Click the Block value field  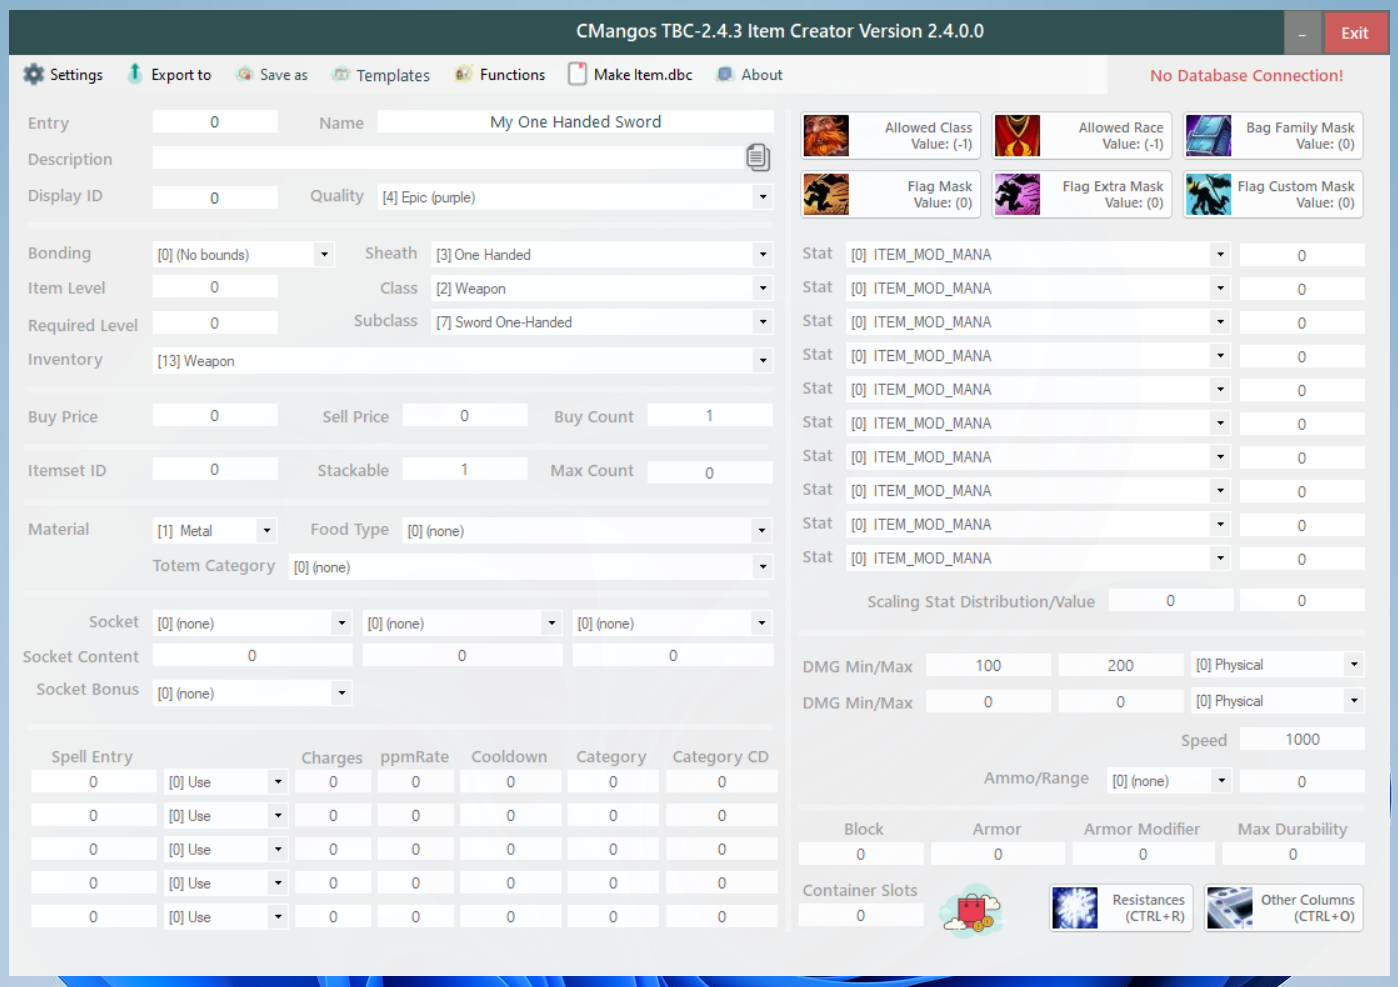(x=861, y=854)
